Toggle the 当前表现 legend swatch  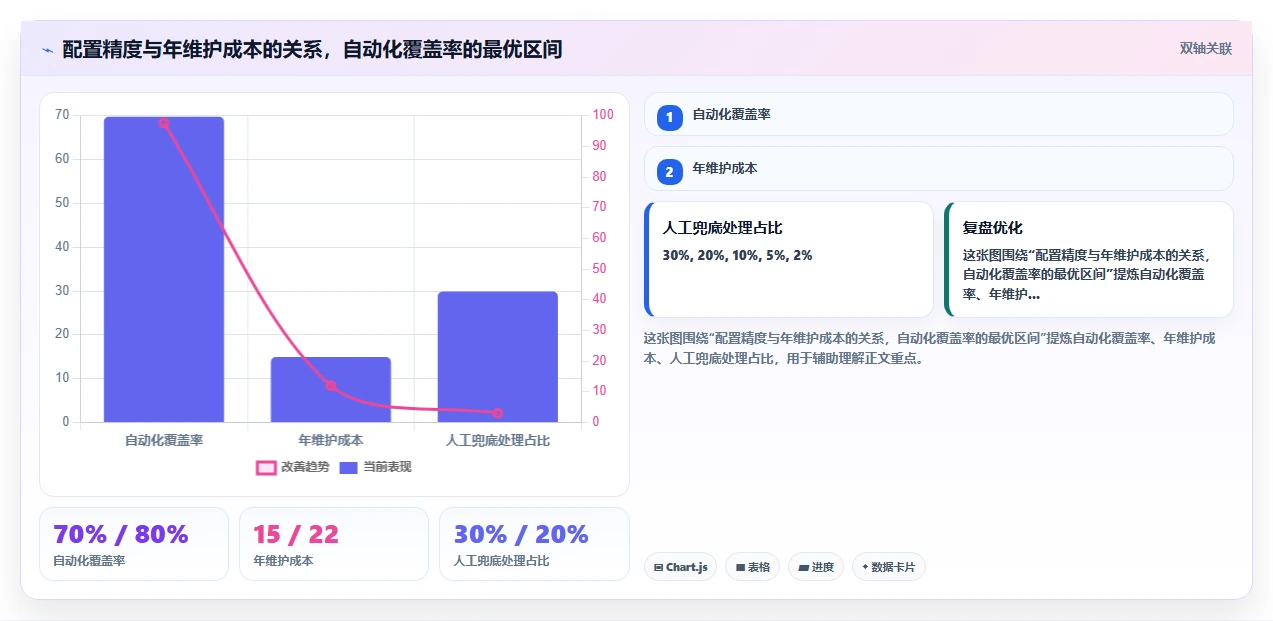click(348, 467)
